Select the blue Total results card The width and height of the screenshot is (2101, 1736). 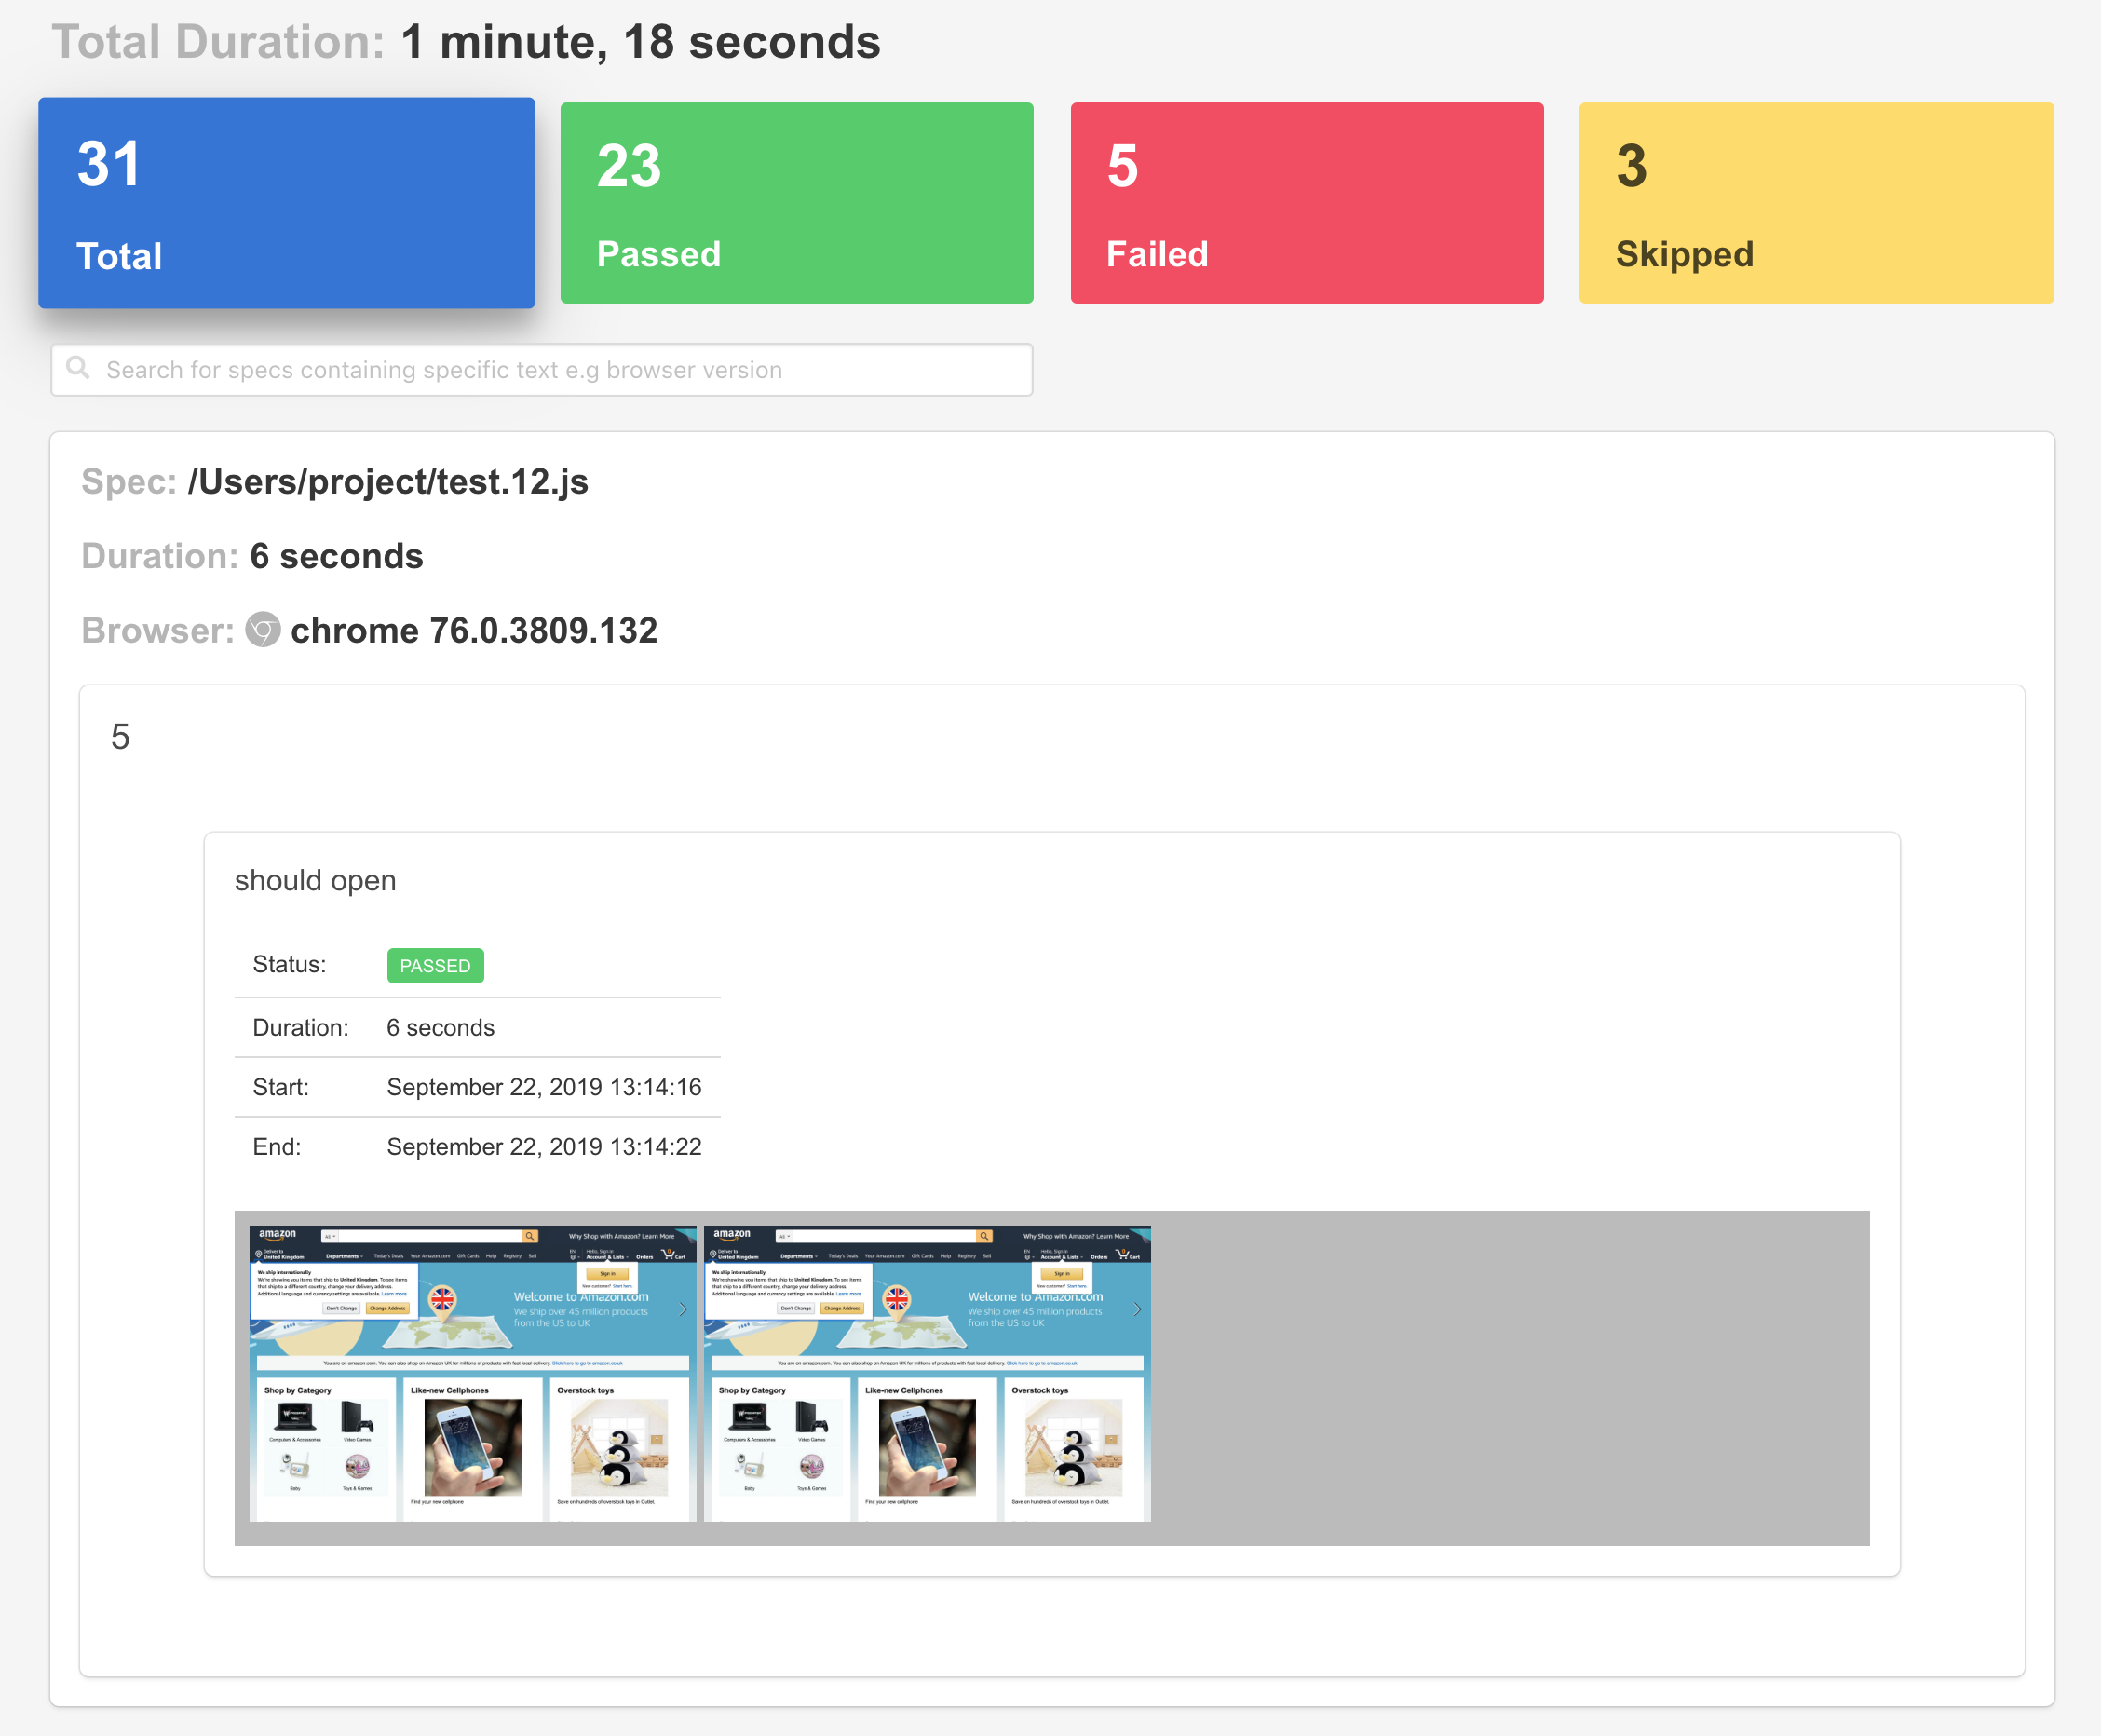tap(286, 203)
